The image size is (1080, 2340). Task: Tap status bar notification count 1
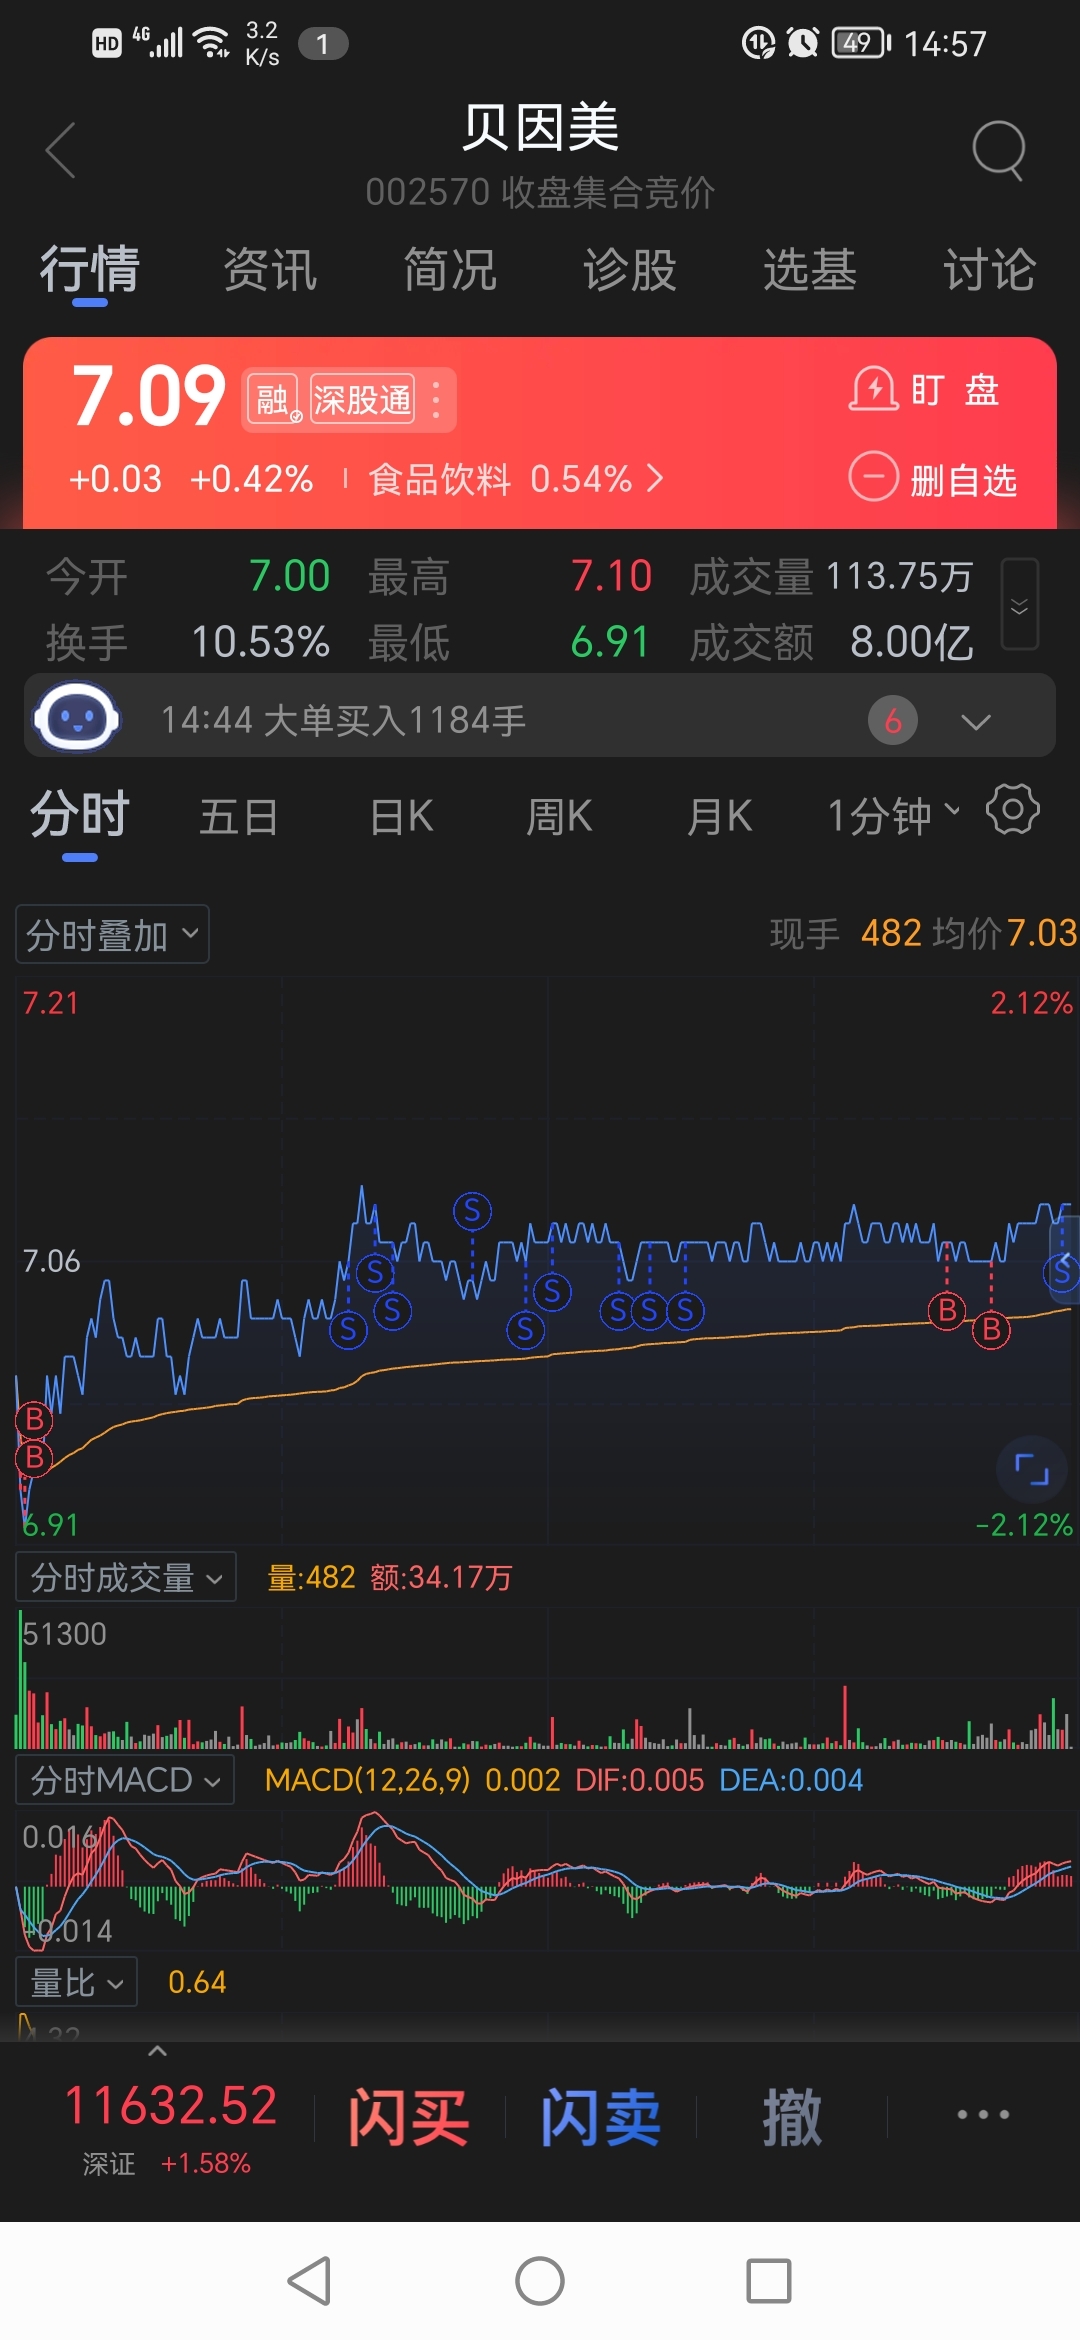[x=323, y=44]
